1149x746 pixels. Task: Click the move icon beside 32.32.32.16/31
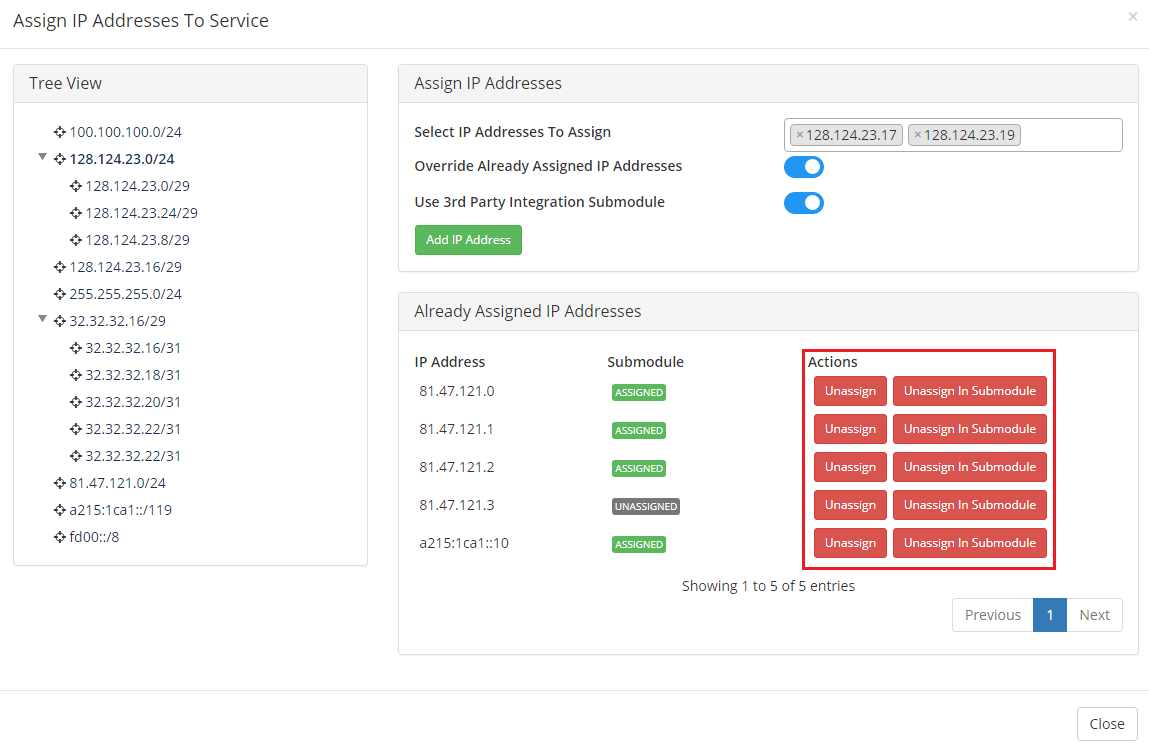pos(75,348)
